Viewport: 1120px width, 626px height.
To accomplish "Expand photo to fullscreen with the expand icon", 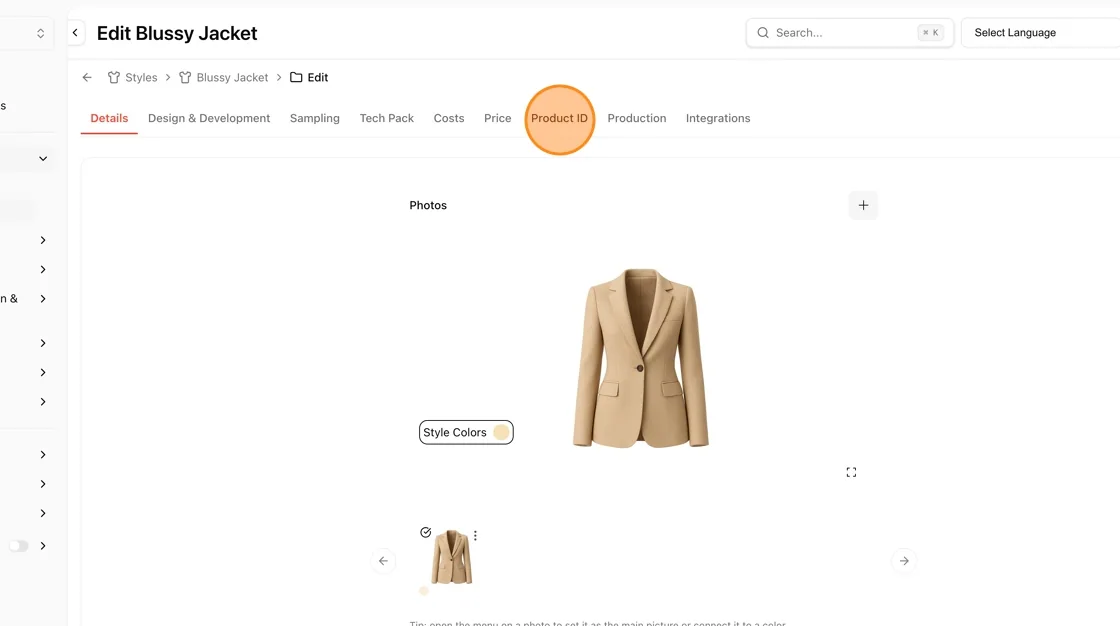I will [x=851, y=472].
